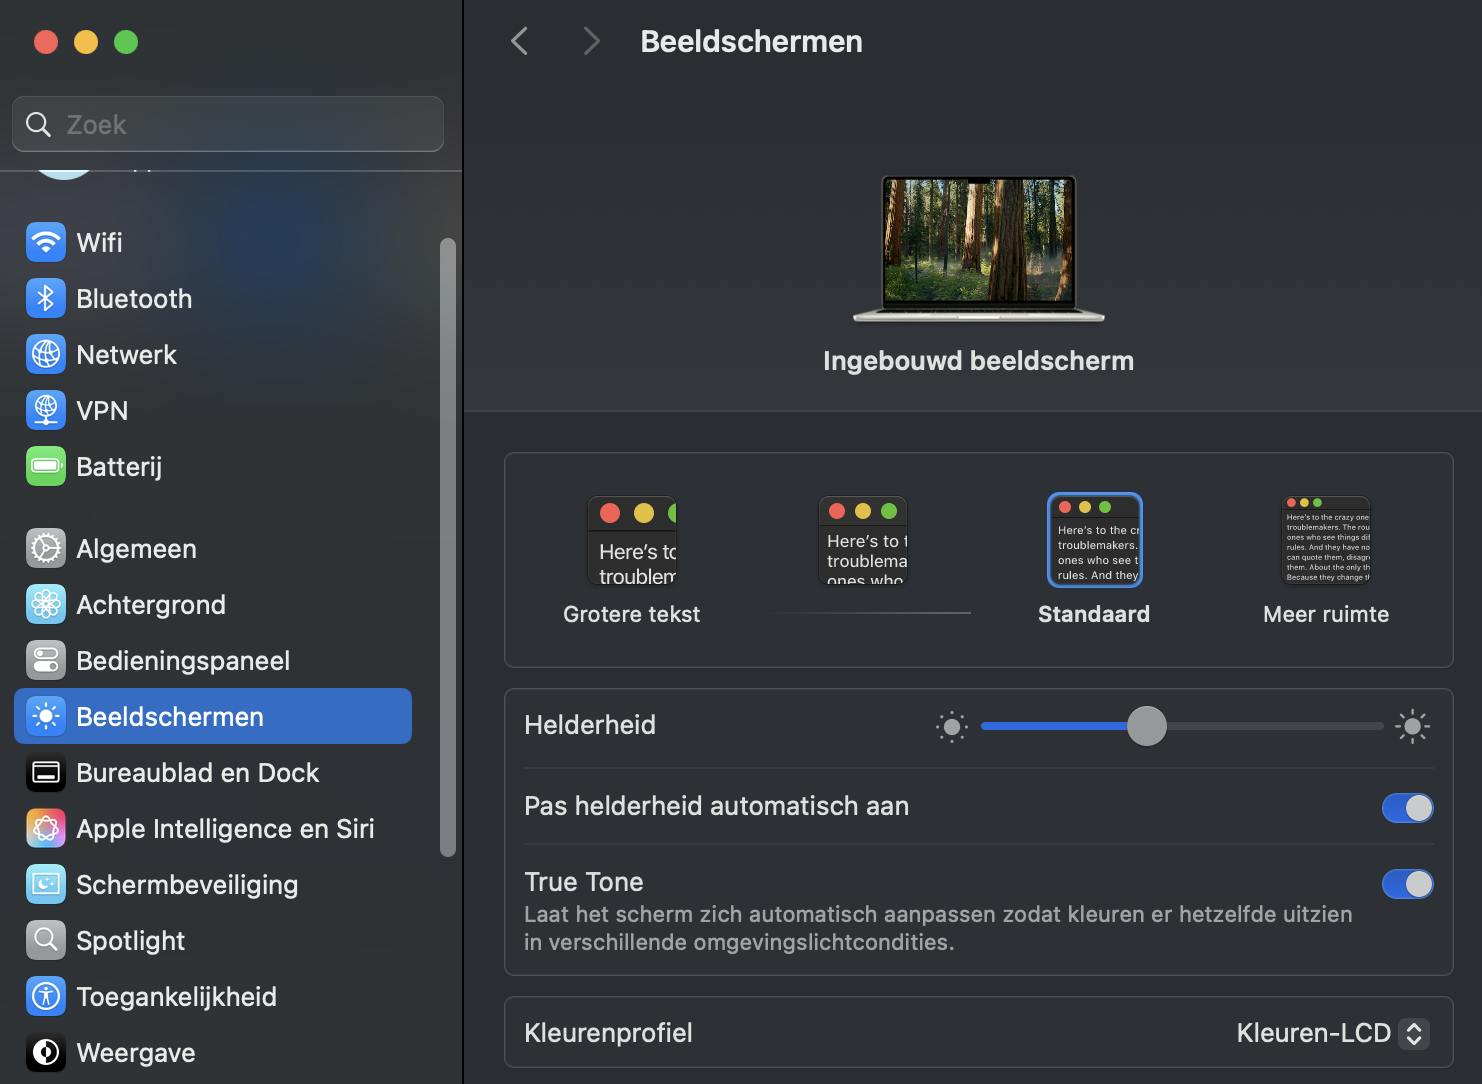Adjust the Helderheid brightness slider

pos(1147,727)
